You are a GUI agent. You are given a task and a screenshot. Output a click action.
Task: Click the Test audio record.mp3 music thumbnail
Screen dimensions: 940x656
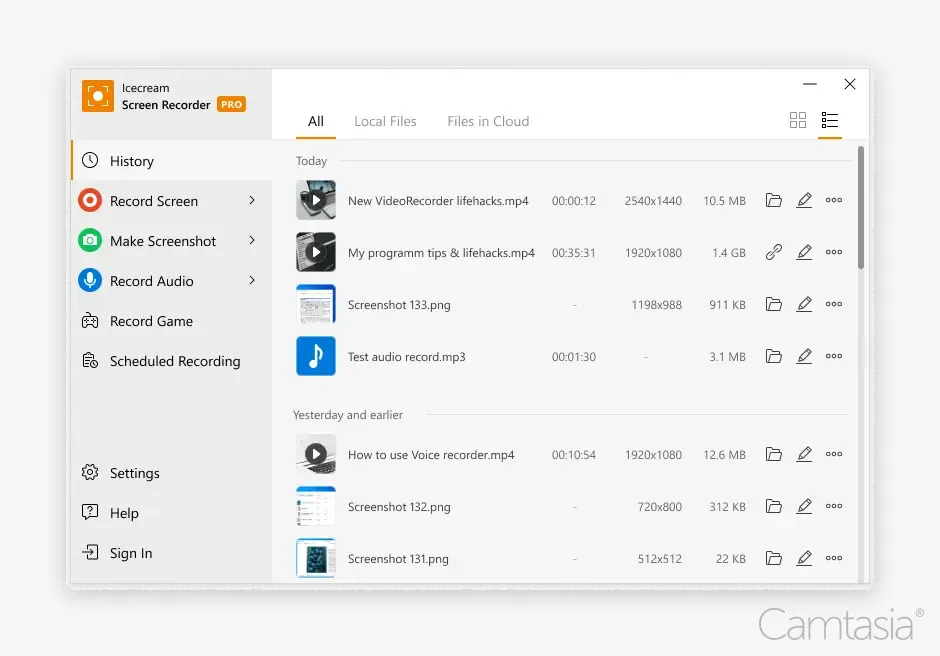(316, 356)
